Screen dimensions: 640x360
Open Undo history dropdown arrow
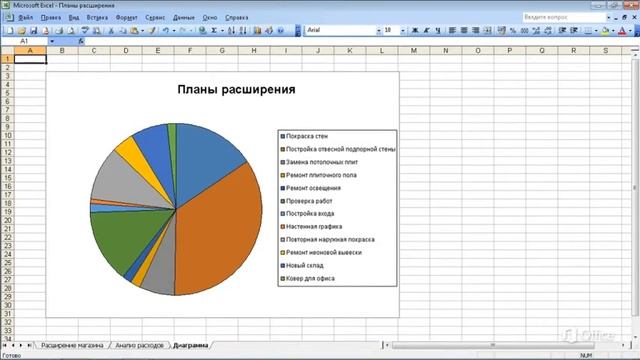(x=174, y=30)
